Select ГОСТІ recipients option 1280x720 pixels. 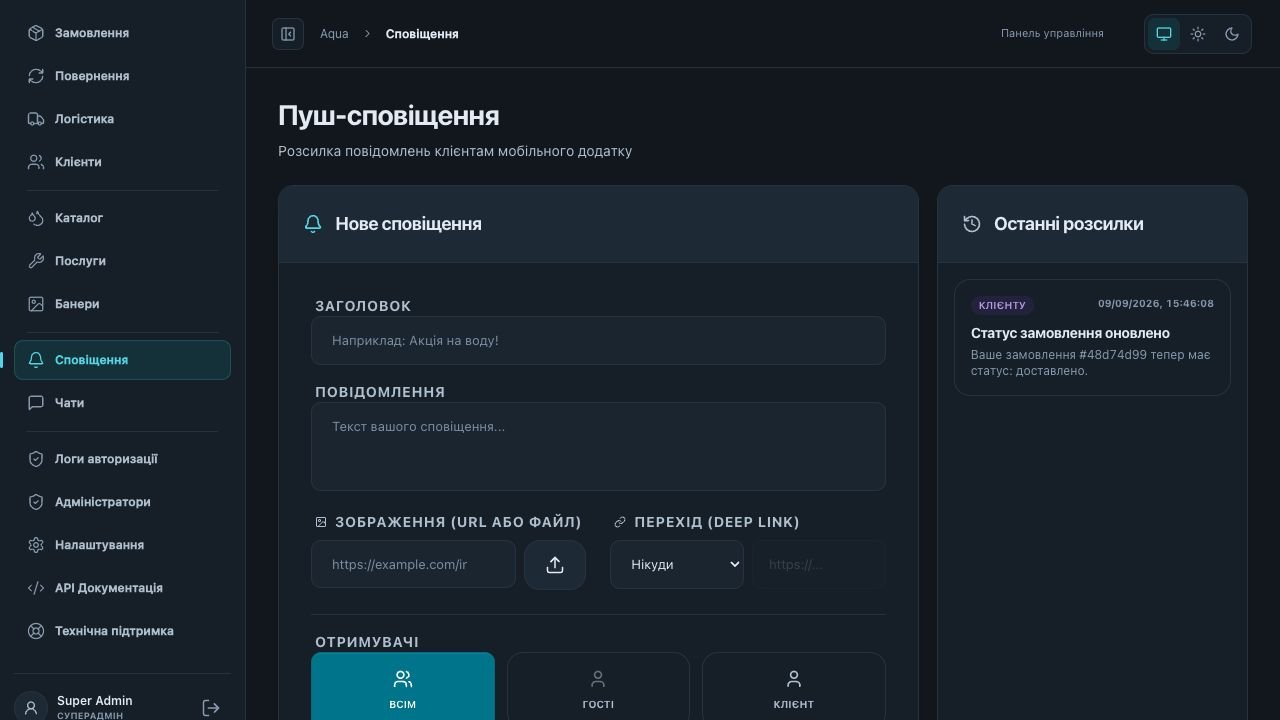(x=598, y=688)
